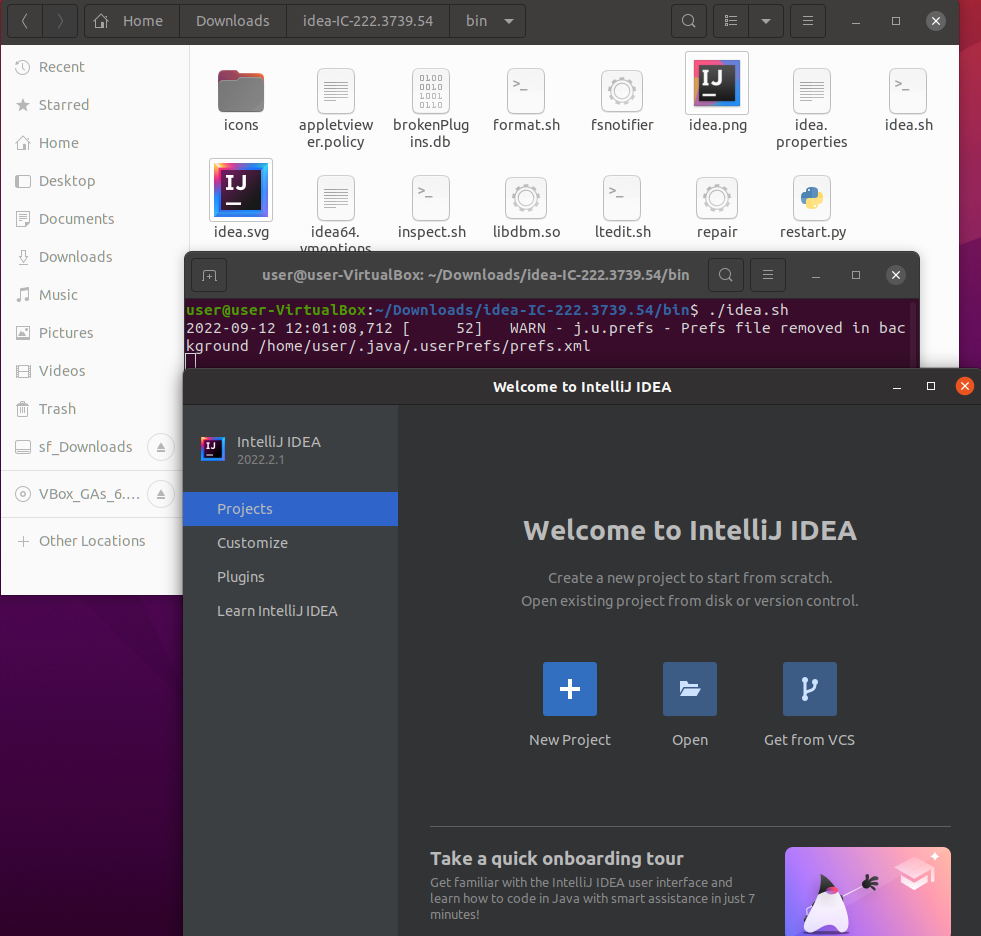
Task: Select the fsnotifier executable
Action: tap(622, 100)
